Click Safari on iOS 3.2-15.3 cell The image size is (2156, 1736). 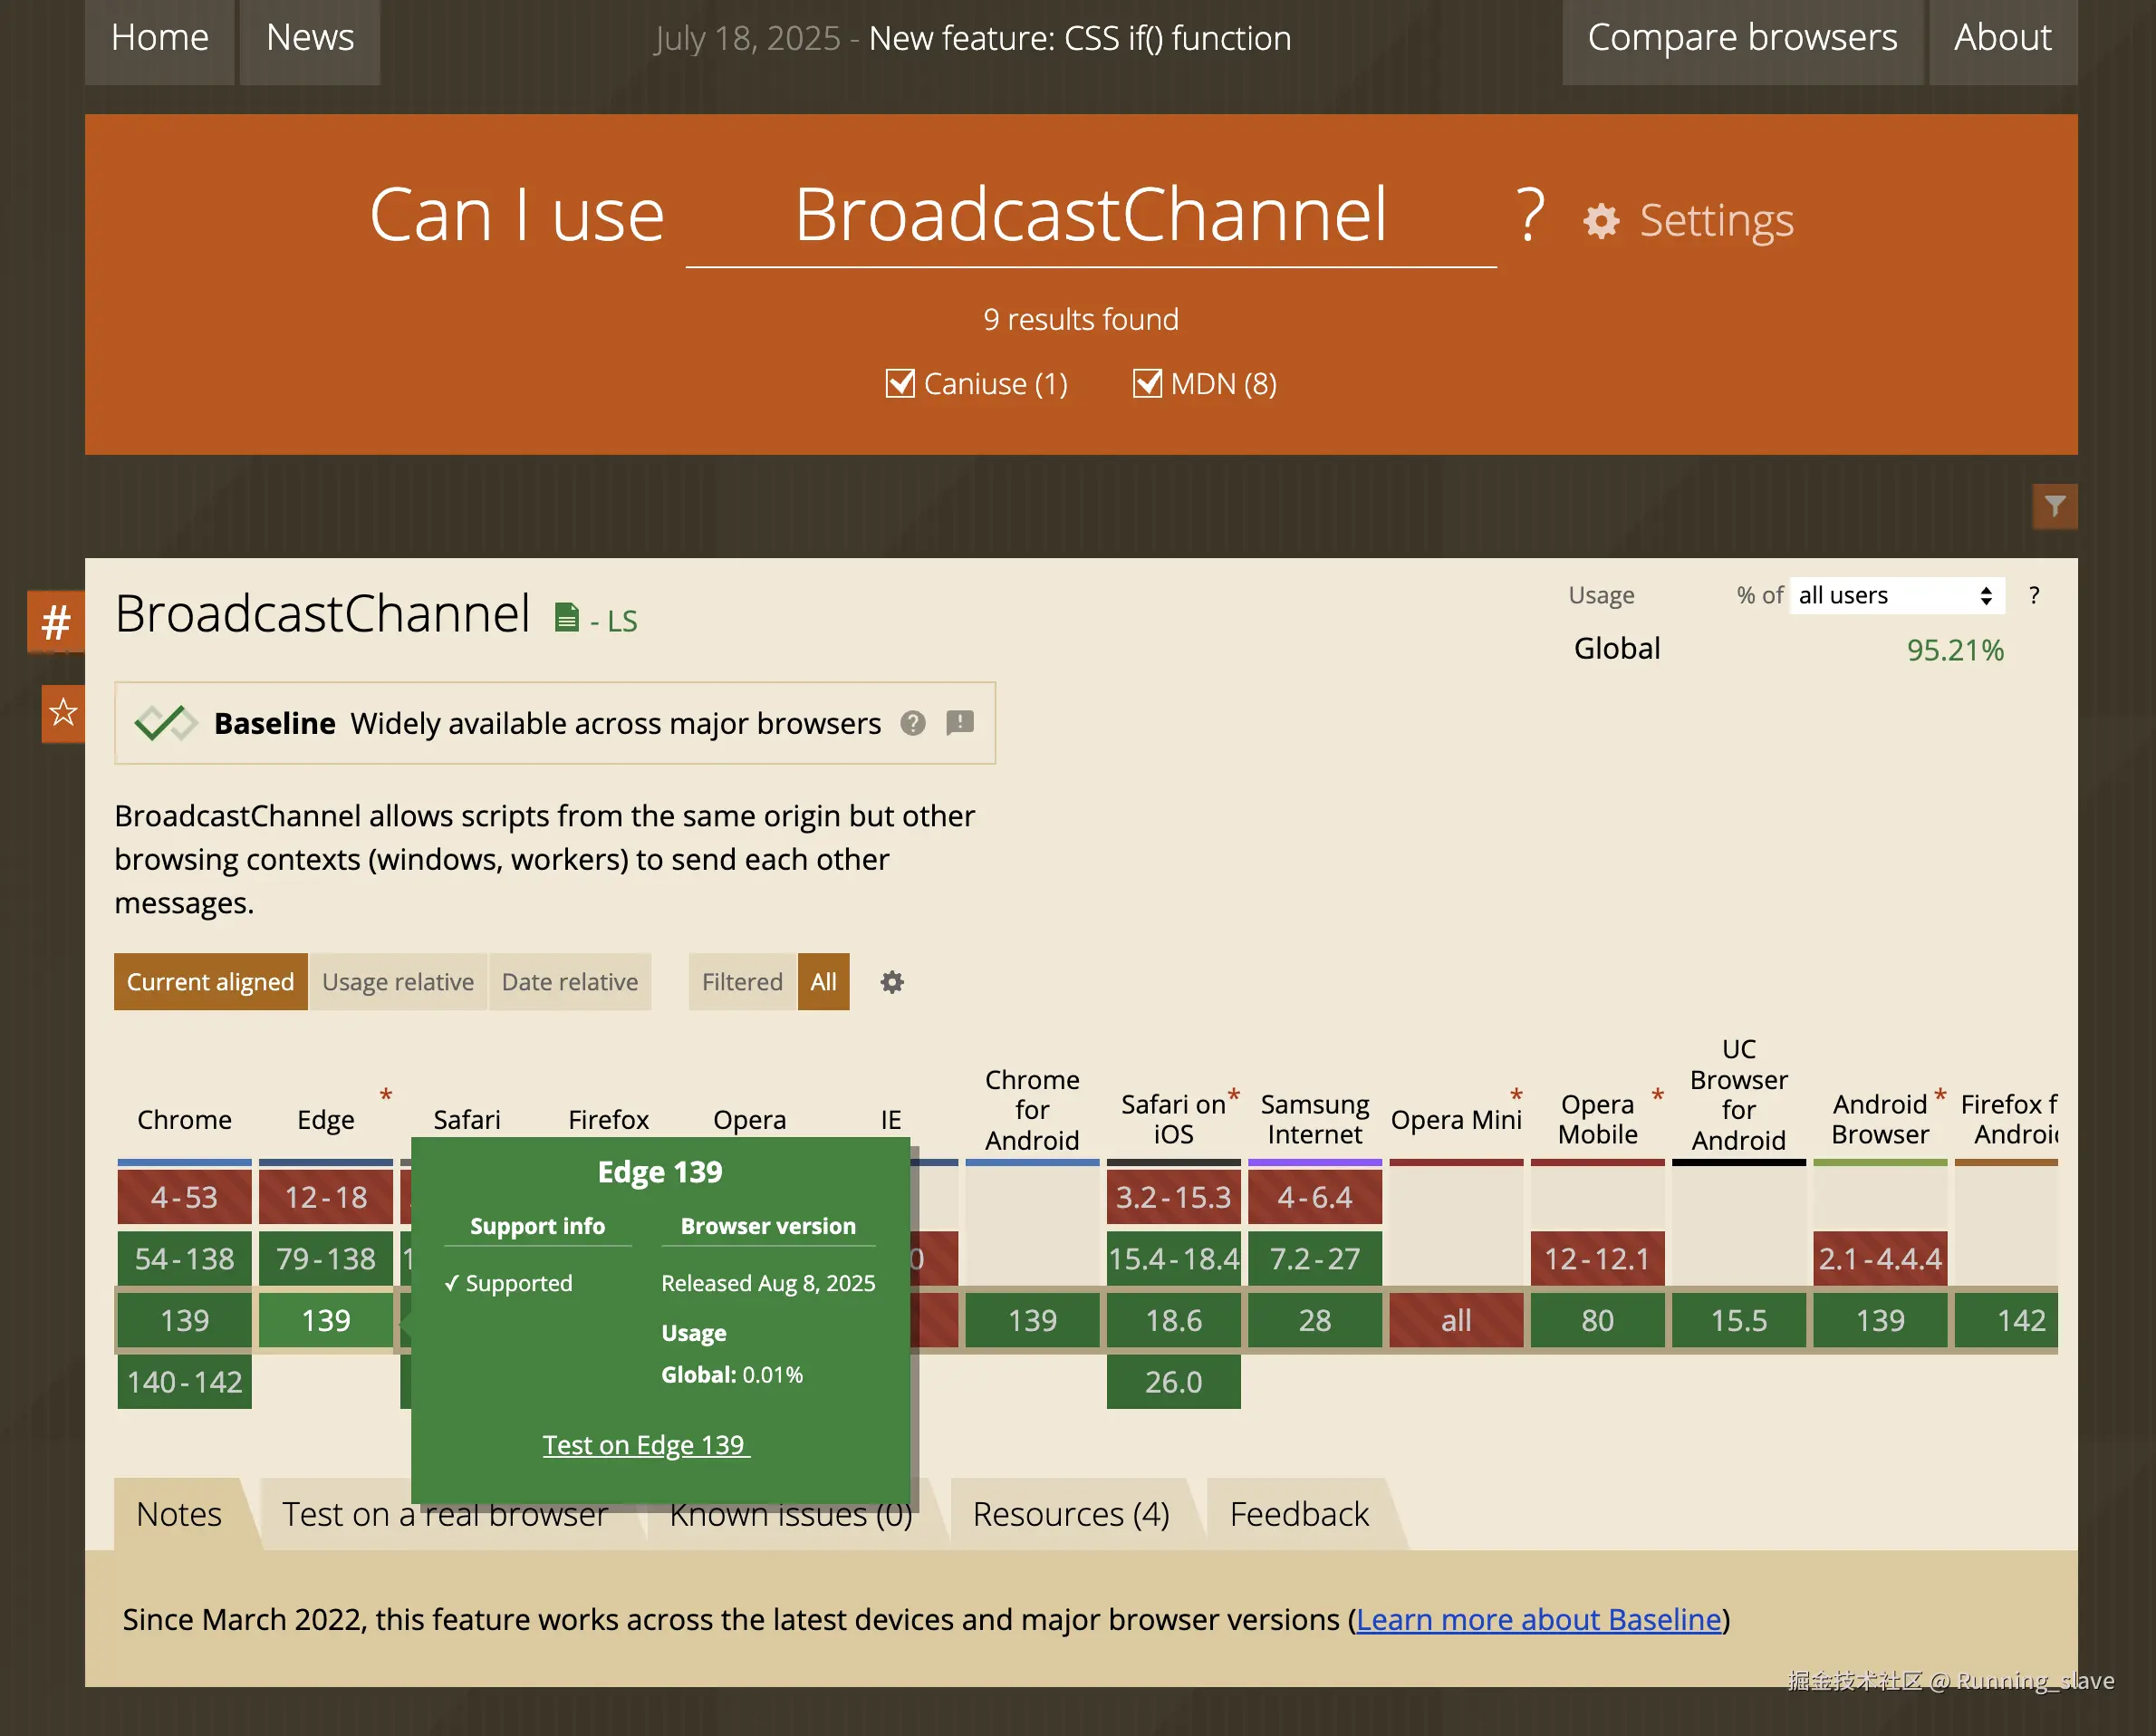[1174, 1197]
